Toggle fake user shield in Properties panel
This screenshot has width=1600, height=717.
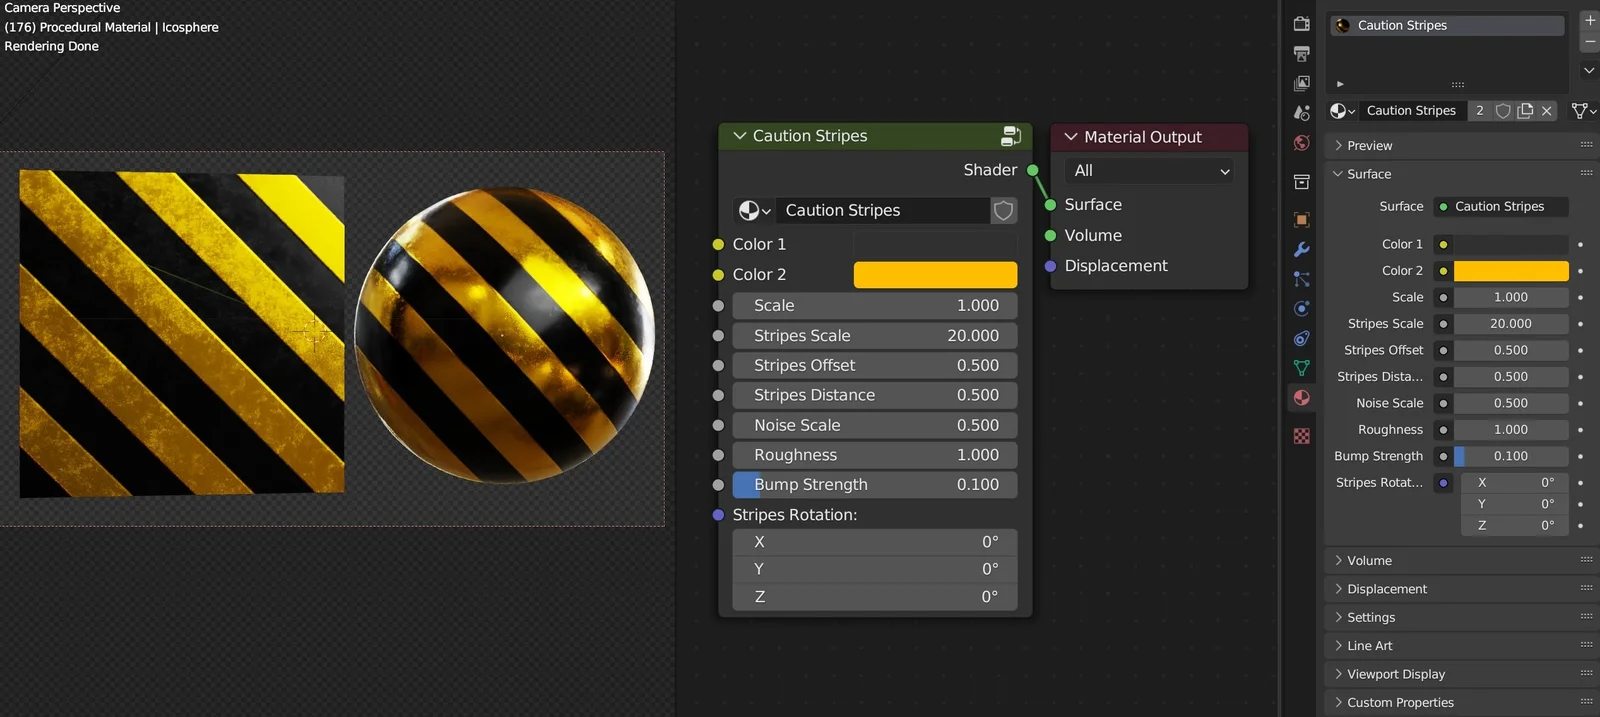[1503, 111]
